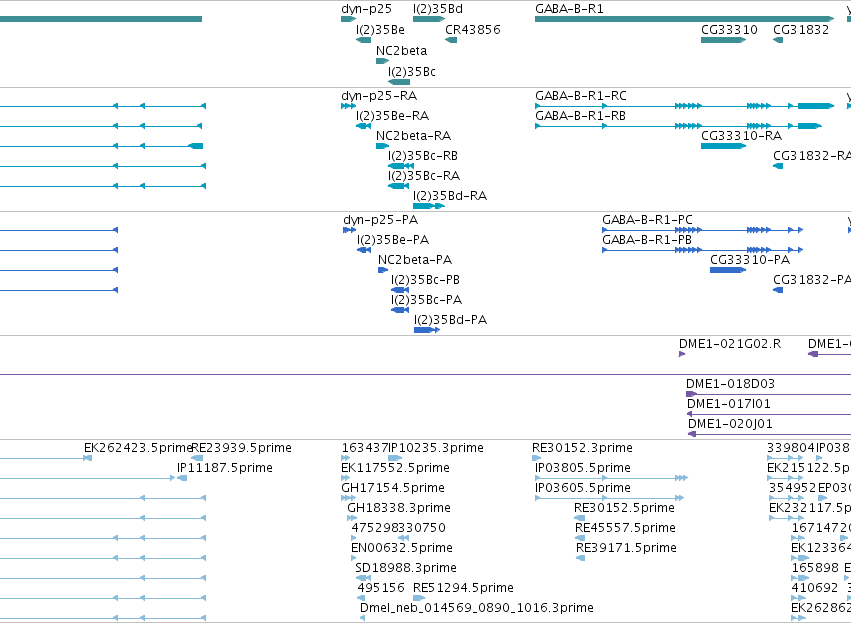
Task: Click EST RE23939.5prime
Action: [x=242, y=448]
